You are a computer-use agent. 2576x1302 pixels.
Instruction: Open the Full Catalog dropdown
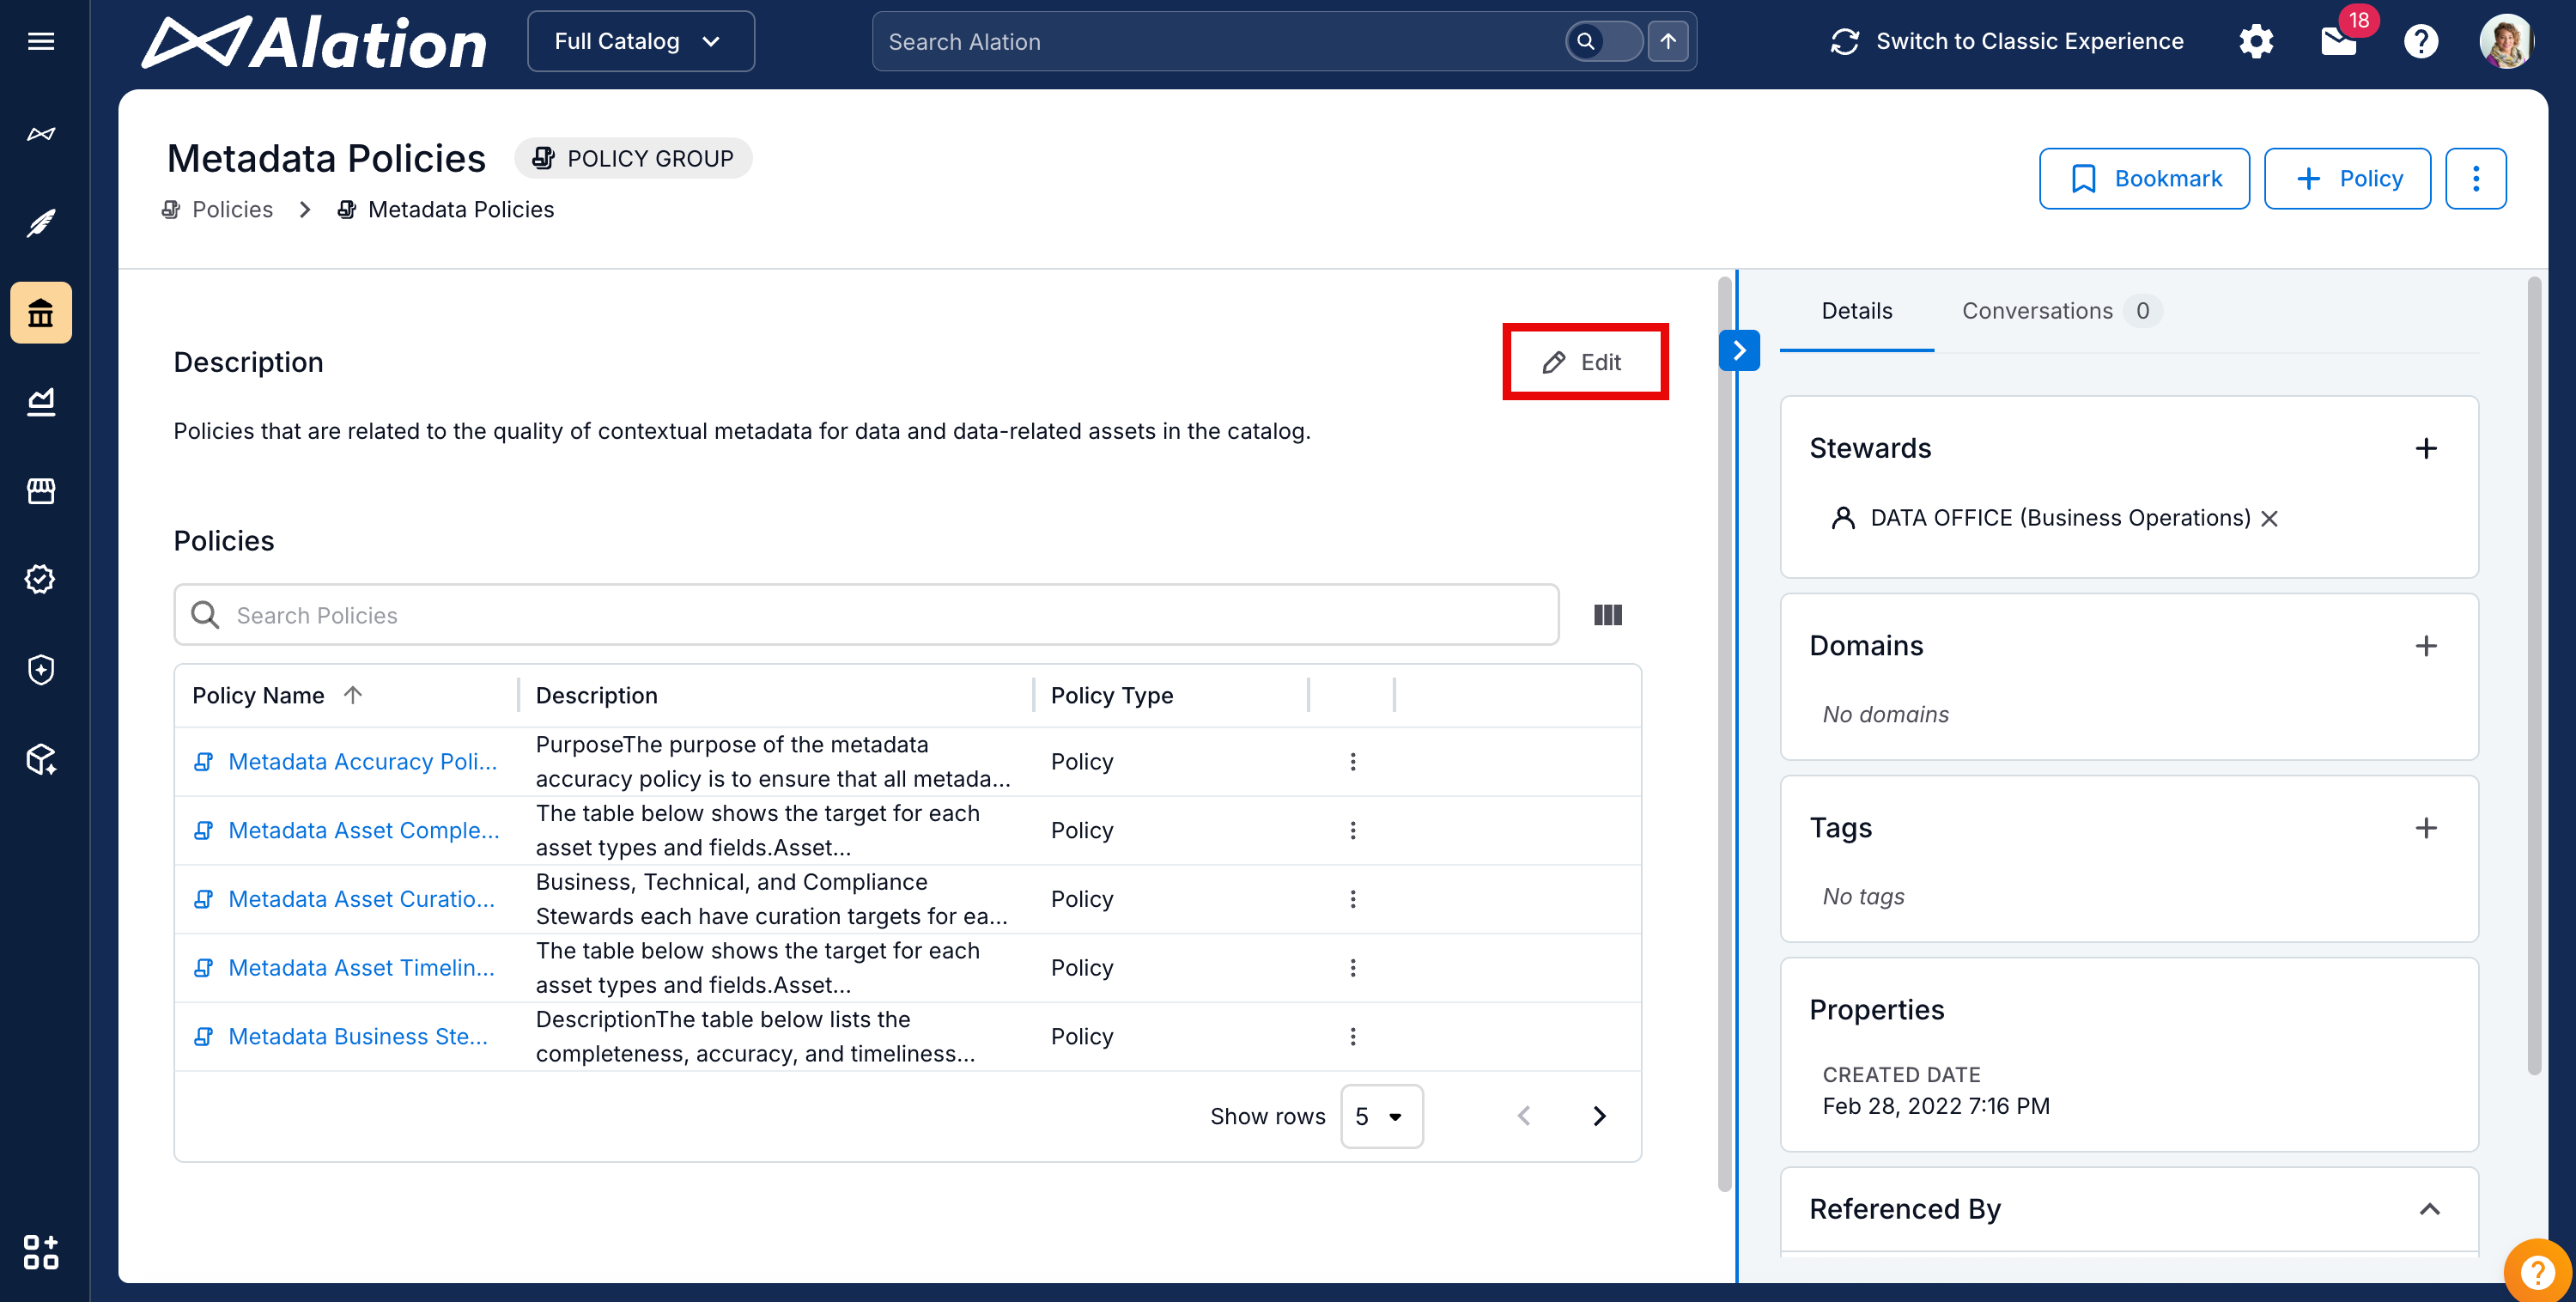coord(640,41)
